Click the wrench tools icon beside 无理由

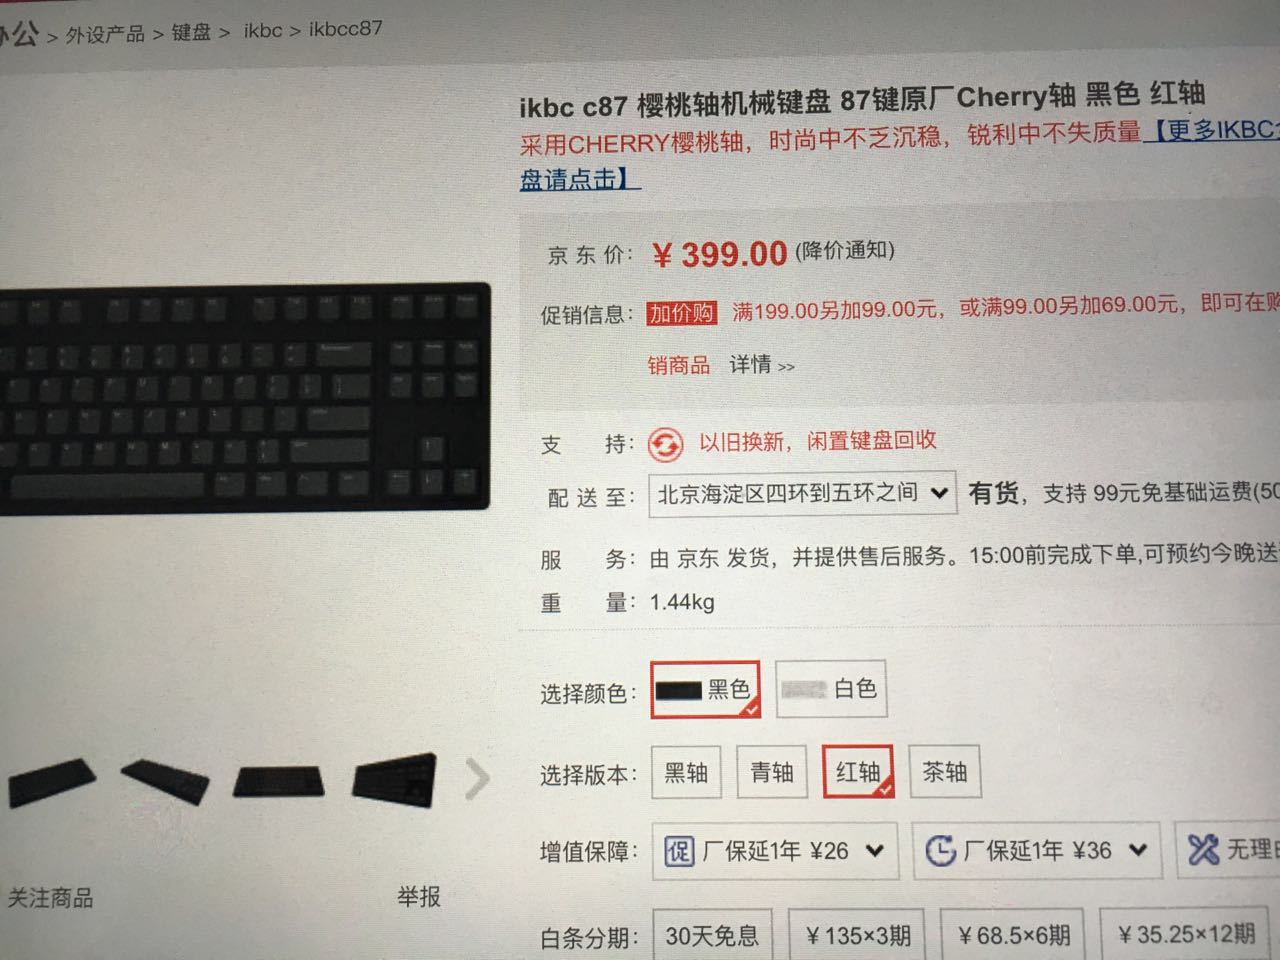click(x=1203, y=849)
